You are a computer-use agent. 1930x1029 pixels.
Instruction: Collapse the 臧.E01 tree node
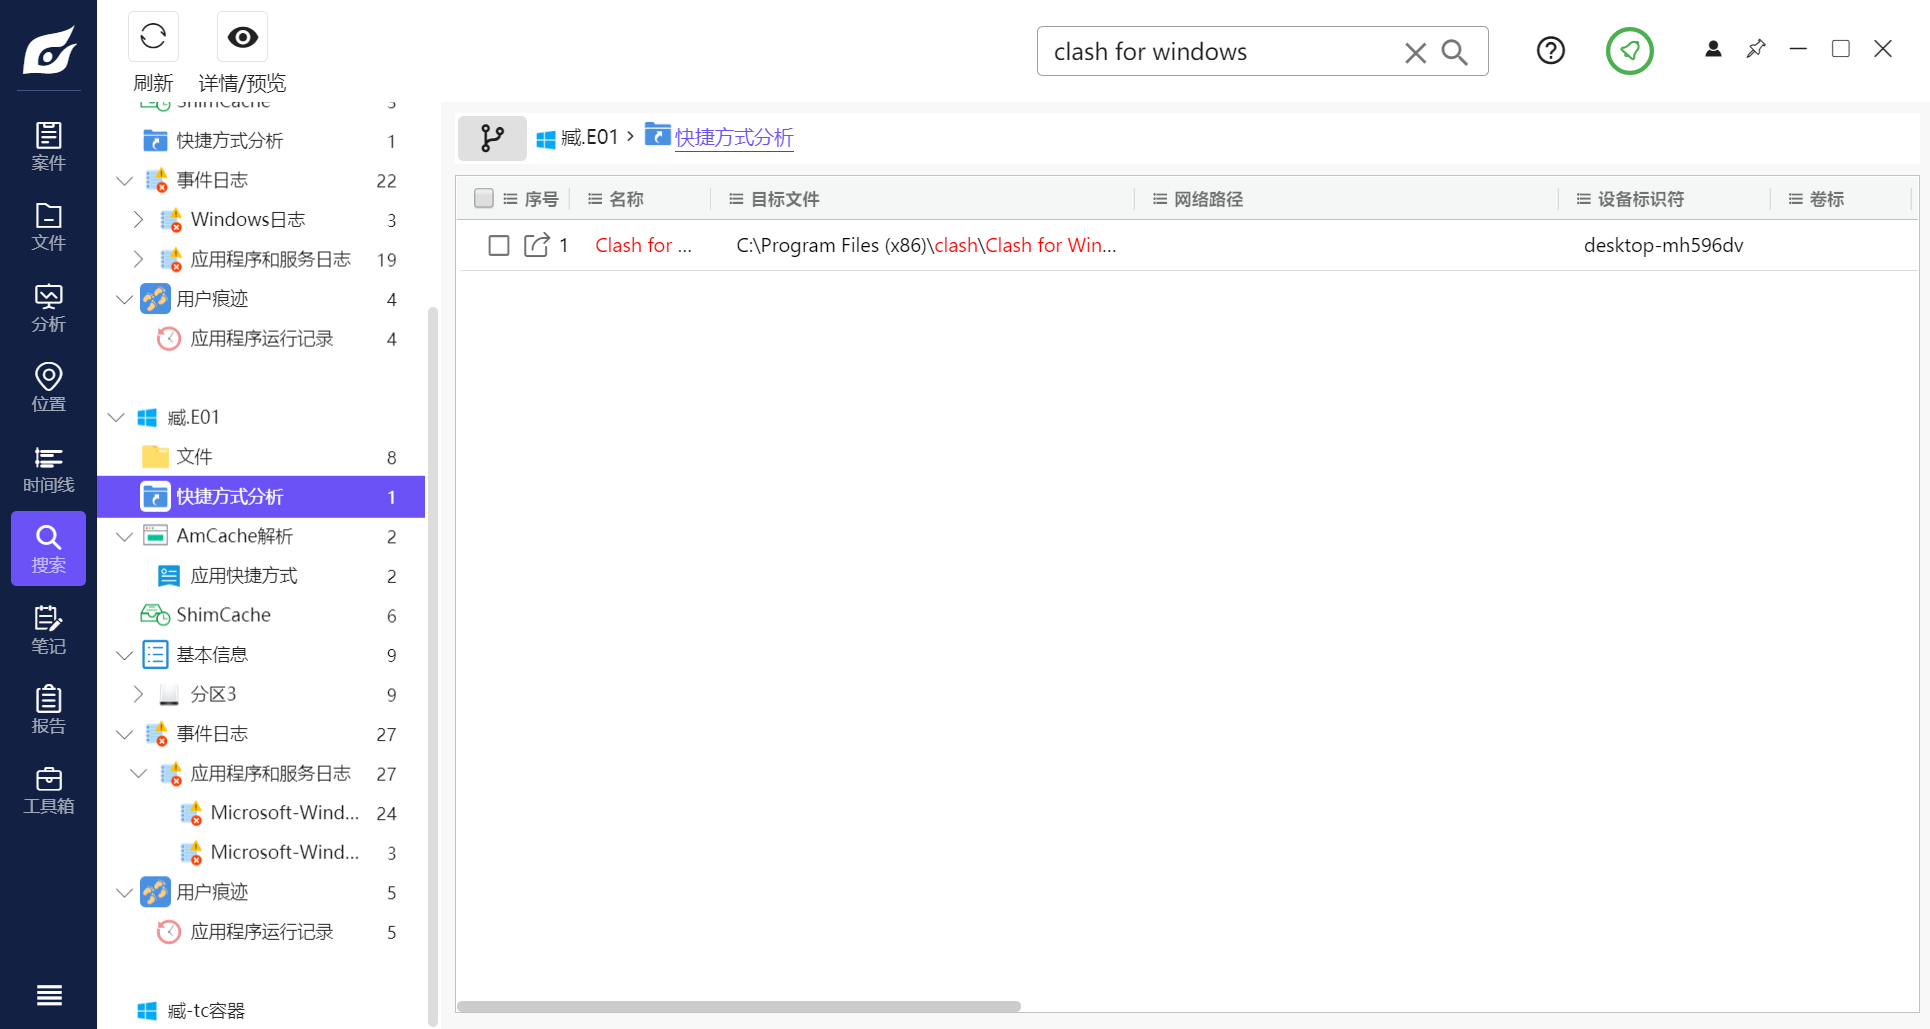pyautogui.click(x=116, y=417)
